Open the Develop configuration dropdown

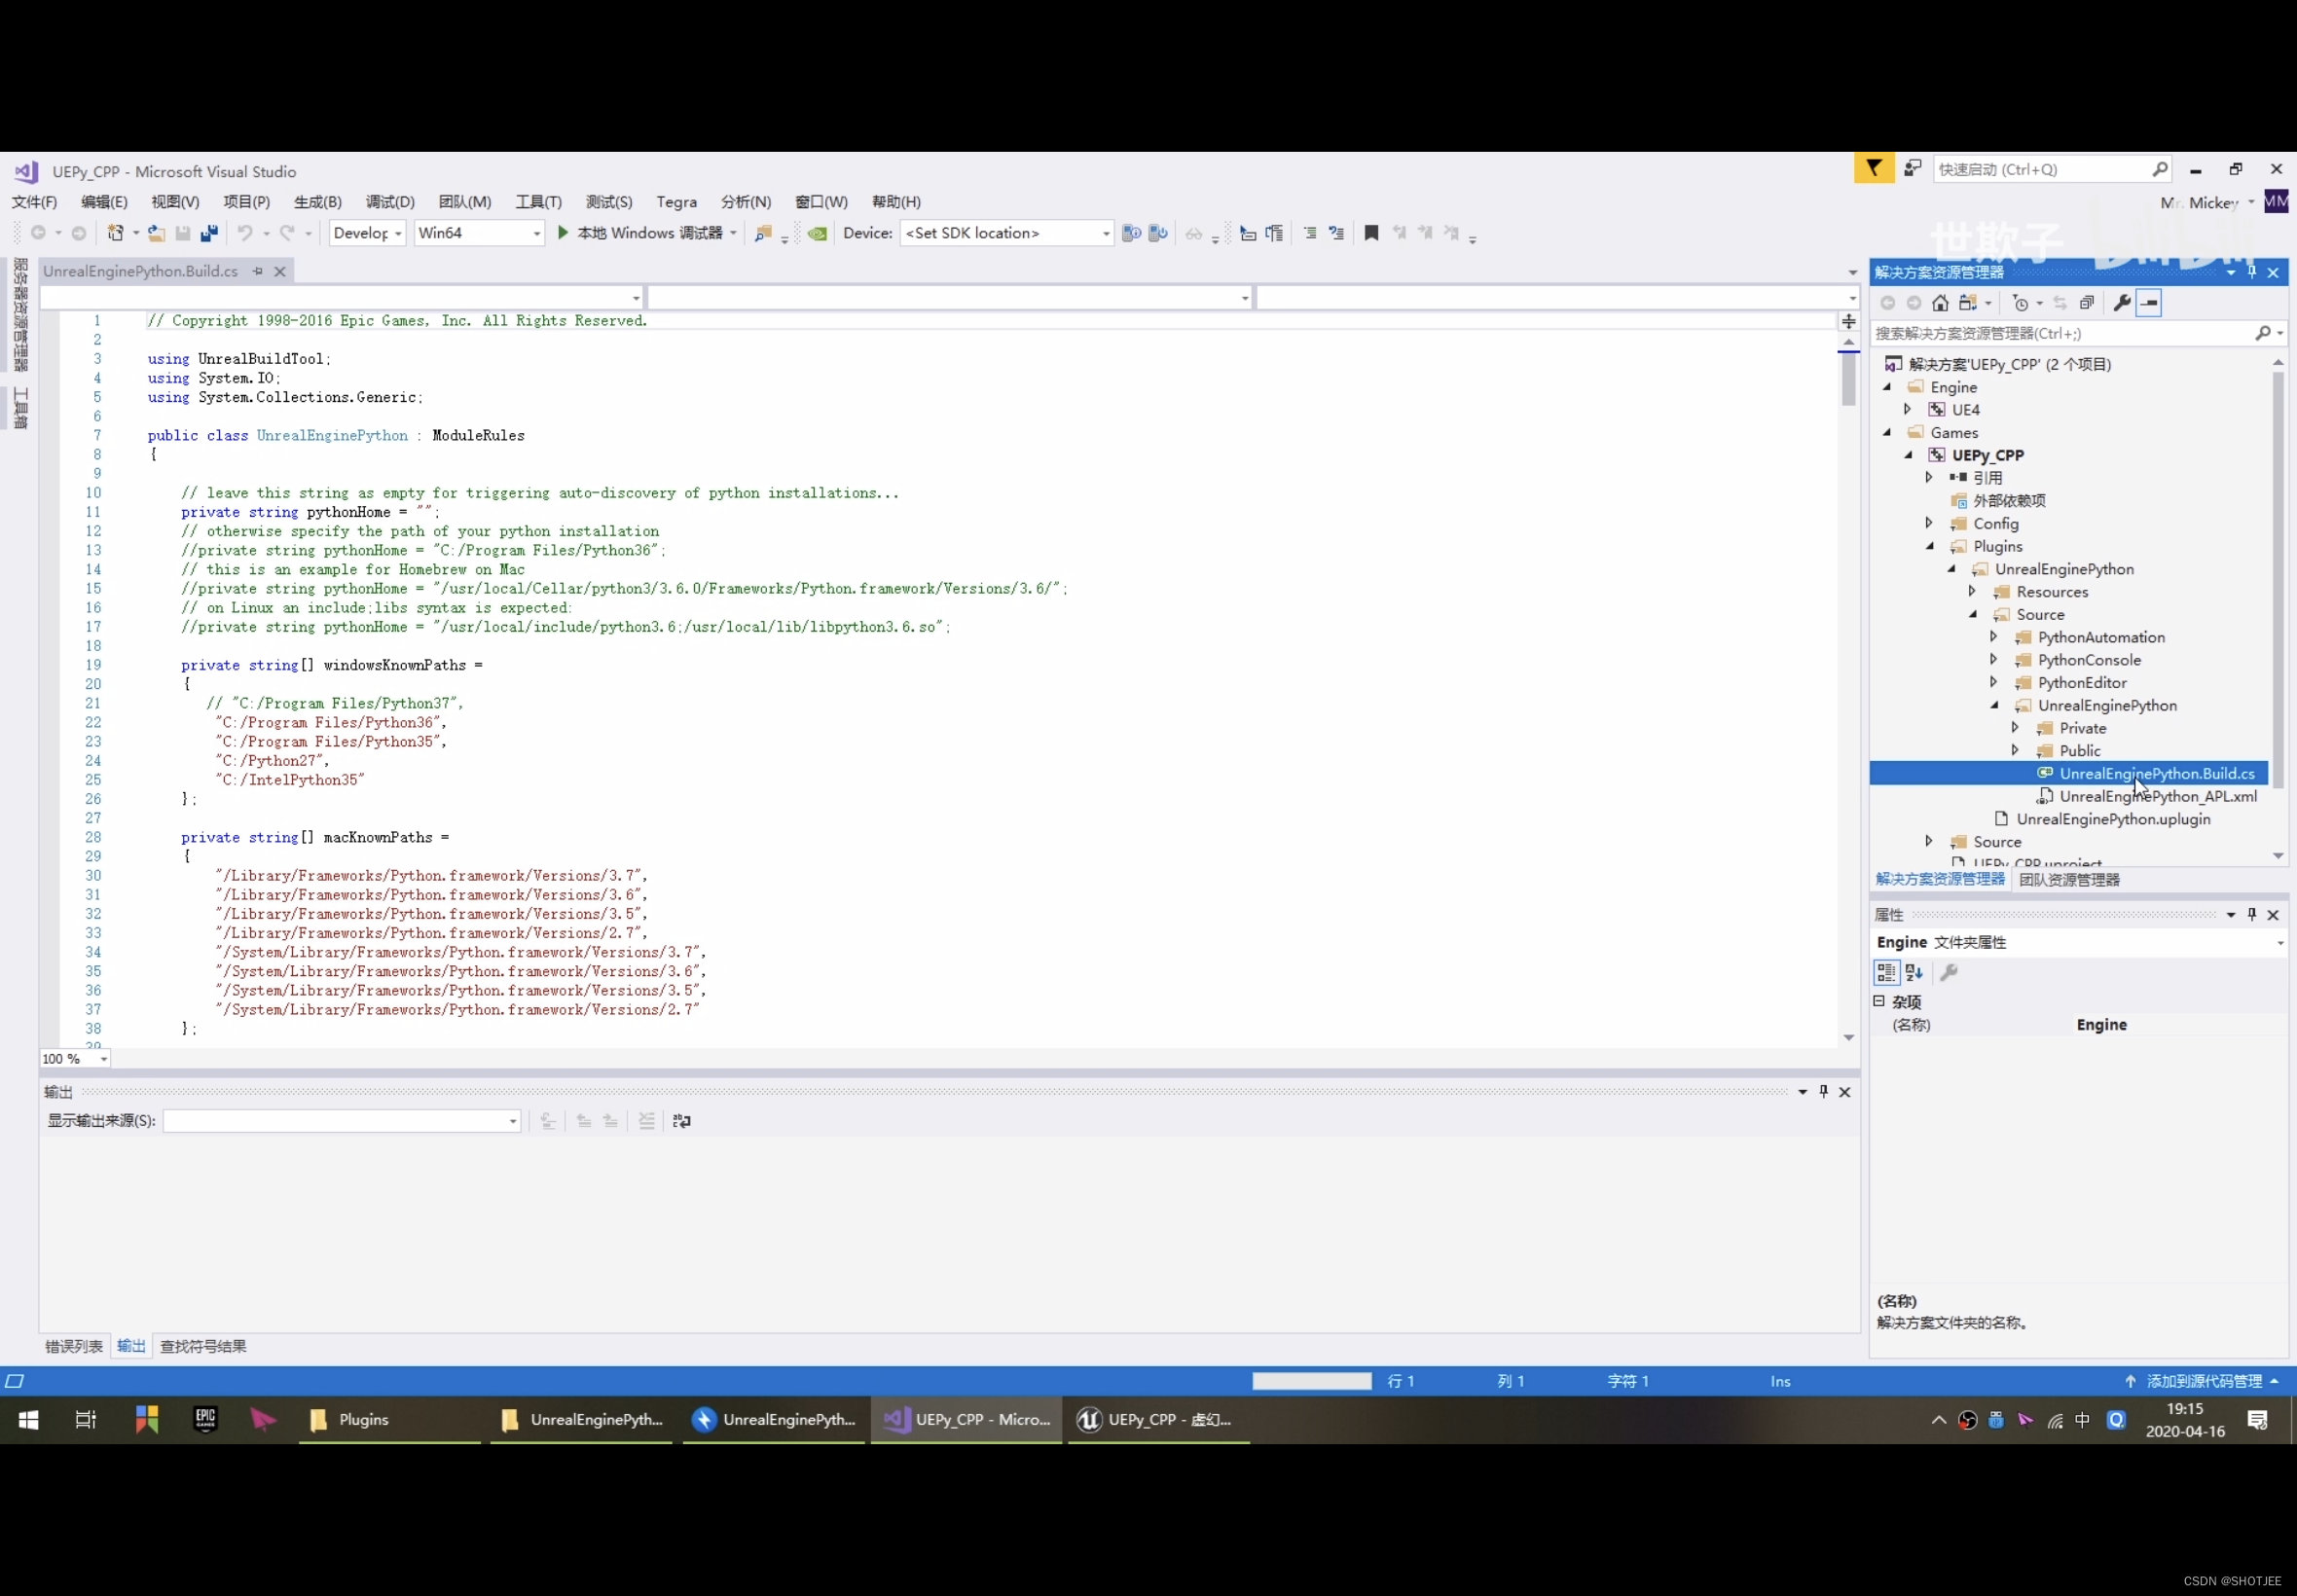click(x=367, y=233)
